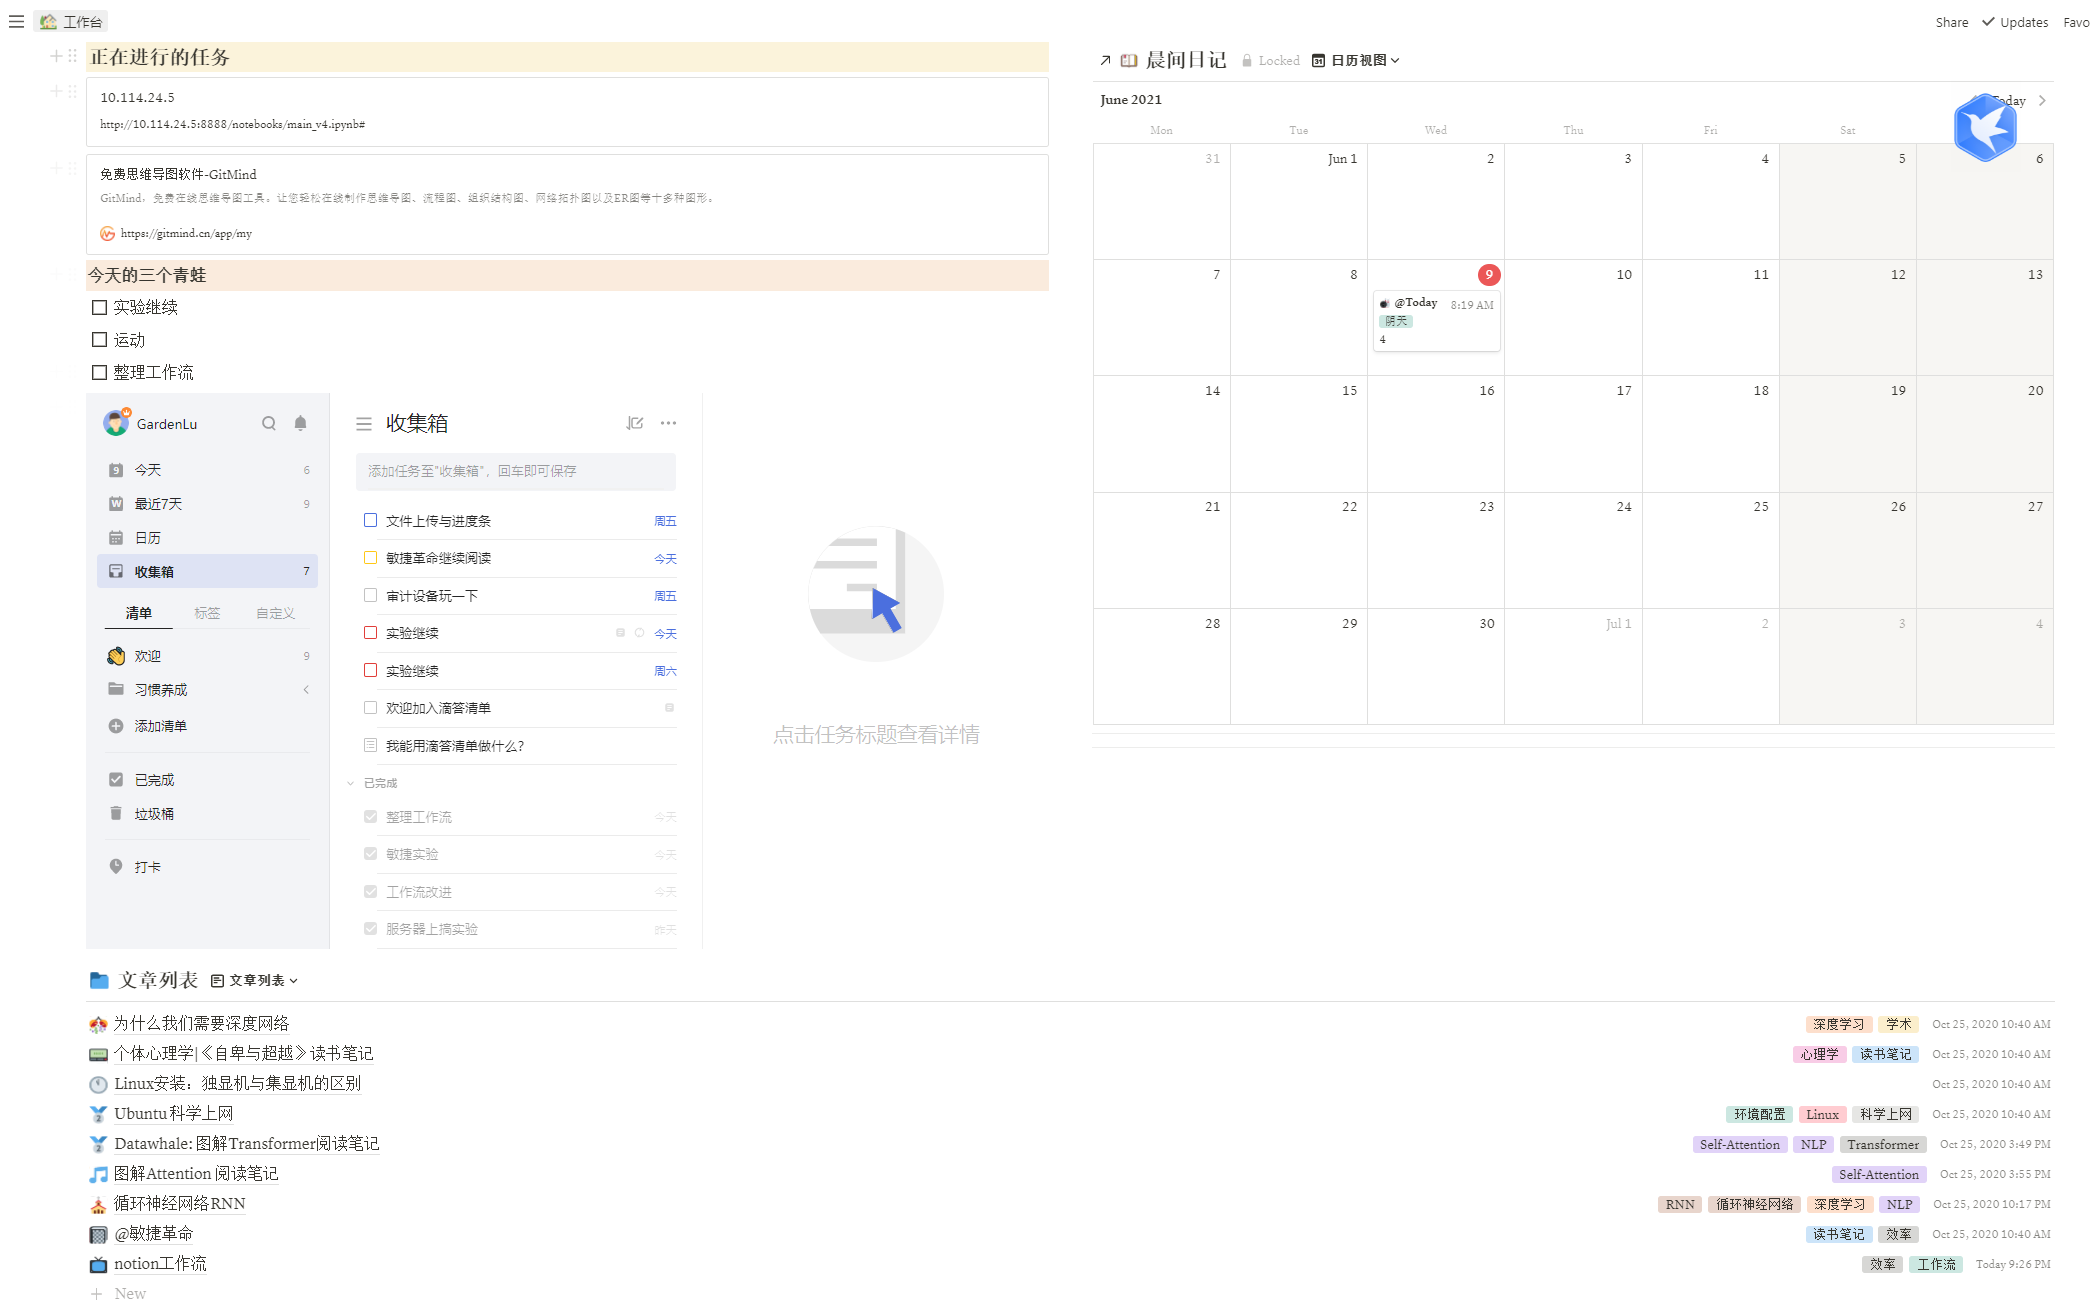
Task: Select the 日历 view in the sidebar
Action: point(148,537)
